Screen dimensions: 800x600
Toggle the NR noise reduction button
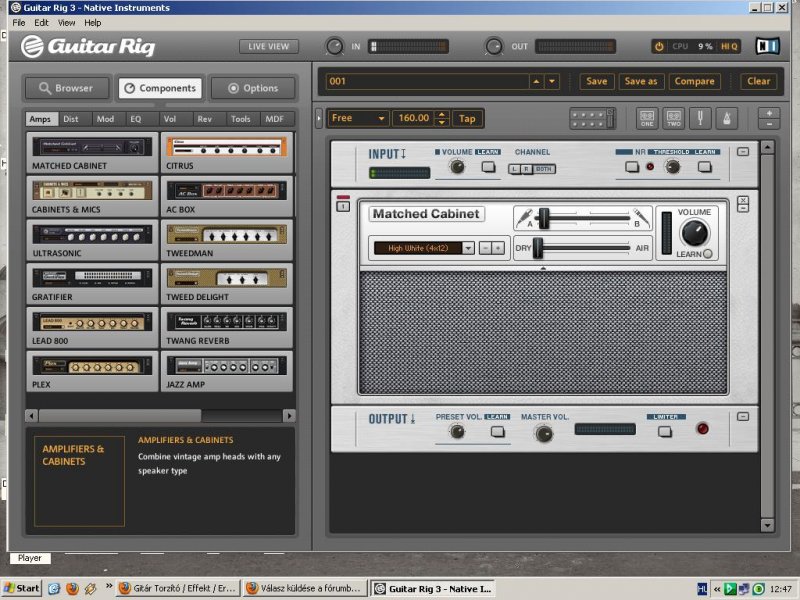(x=632, y=167)
